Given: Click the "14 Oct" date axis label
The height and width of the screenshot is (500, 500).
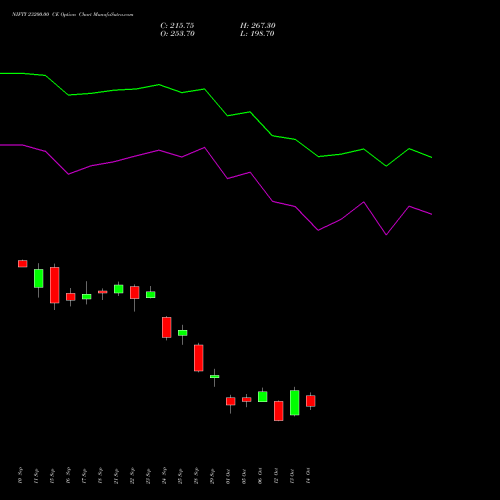Looking at the screenshot, I should 308,475.
